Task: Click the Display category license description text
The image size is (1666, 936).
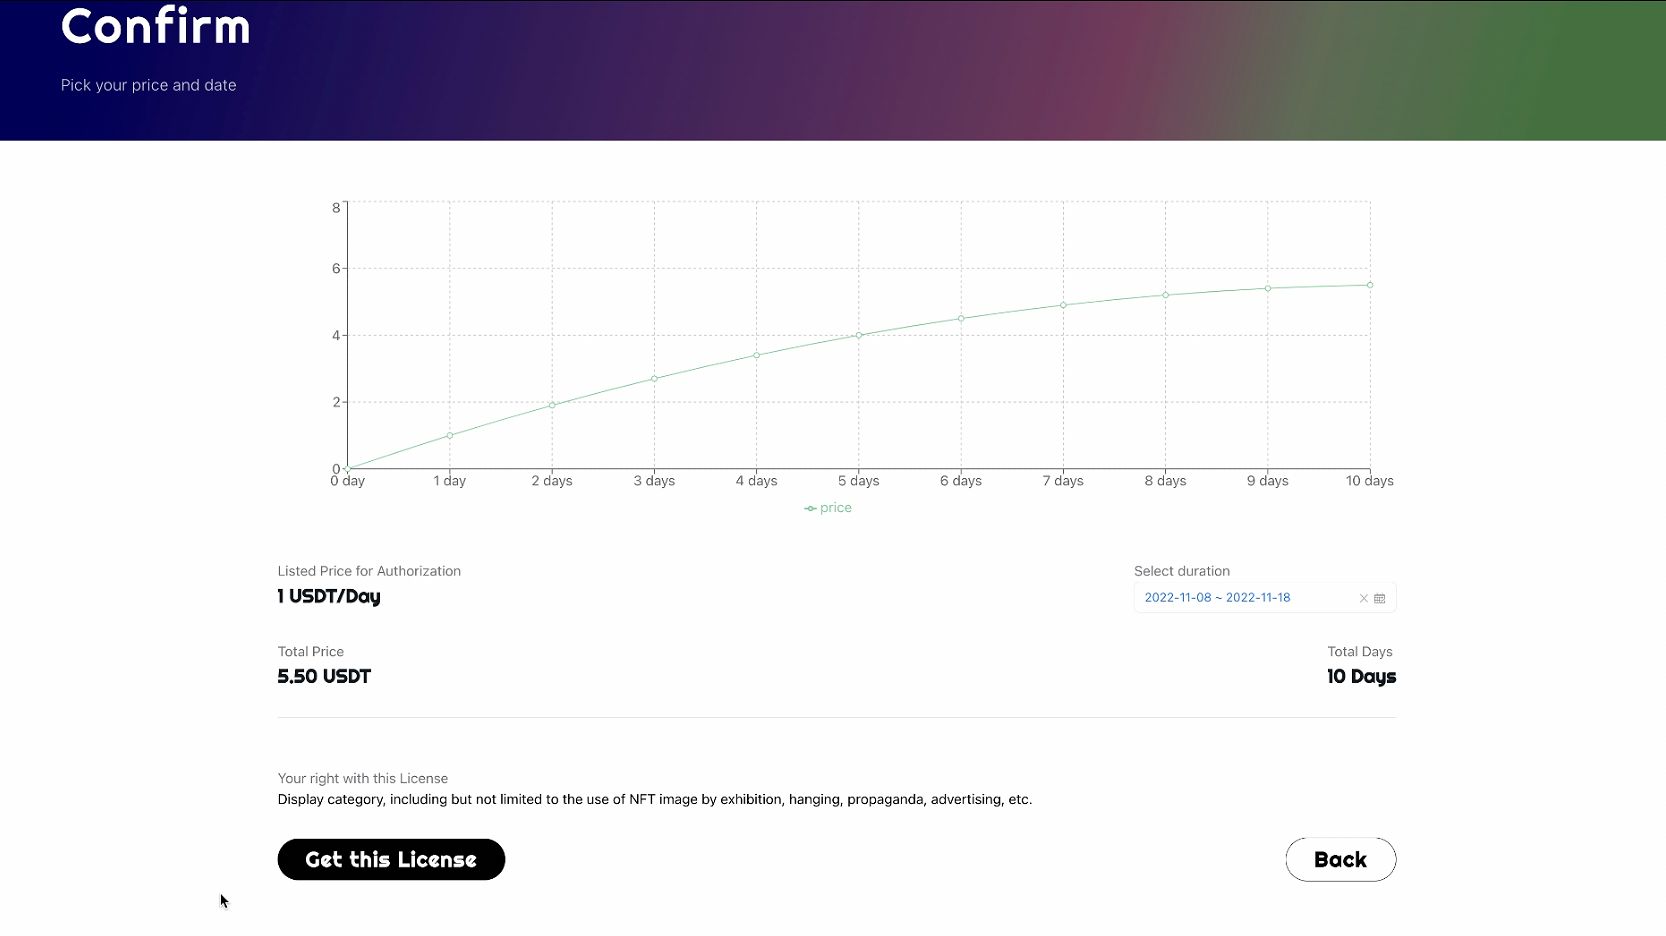Action: click(655, 800)
